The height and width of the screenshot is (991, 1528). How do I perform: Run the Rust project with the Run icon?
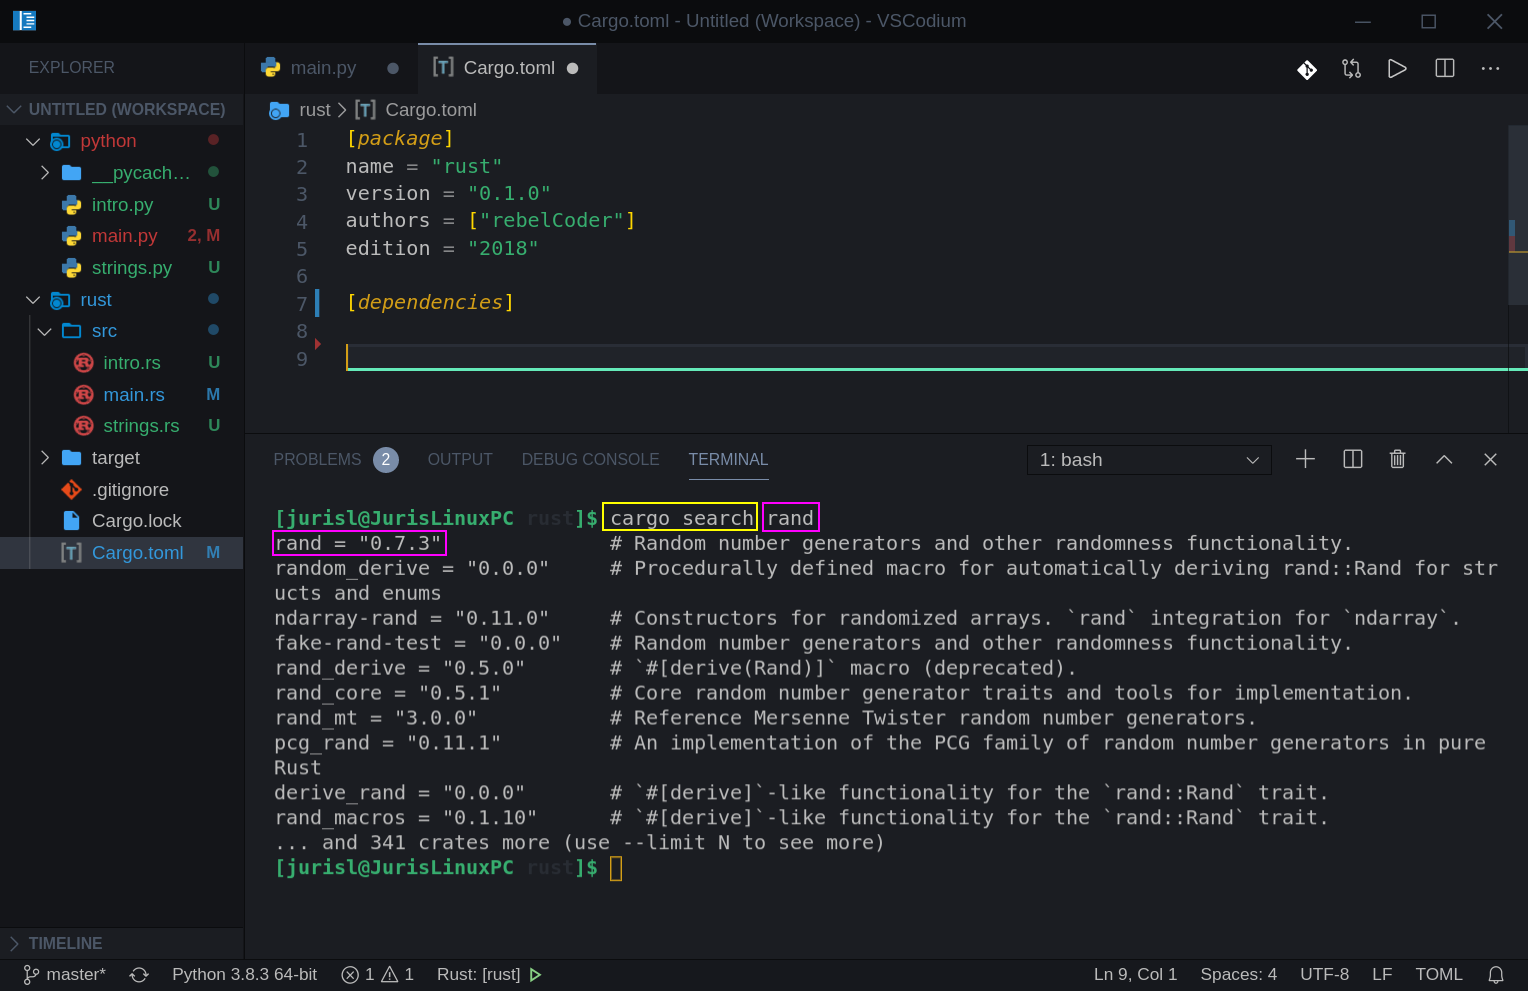click(x=1397, y=68)
